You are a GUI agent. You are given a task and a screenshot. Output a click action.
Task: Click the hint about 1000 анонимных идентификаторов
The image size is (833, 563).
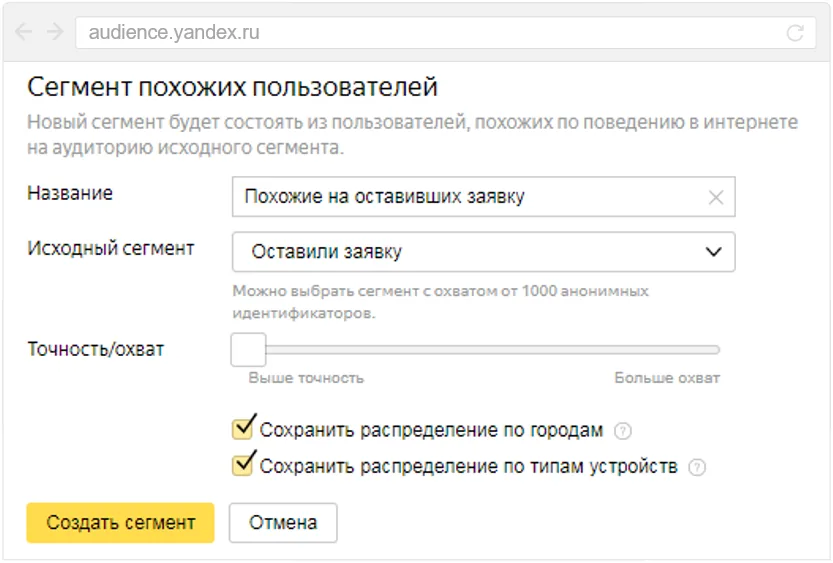(x=440, y=302)
